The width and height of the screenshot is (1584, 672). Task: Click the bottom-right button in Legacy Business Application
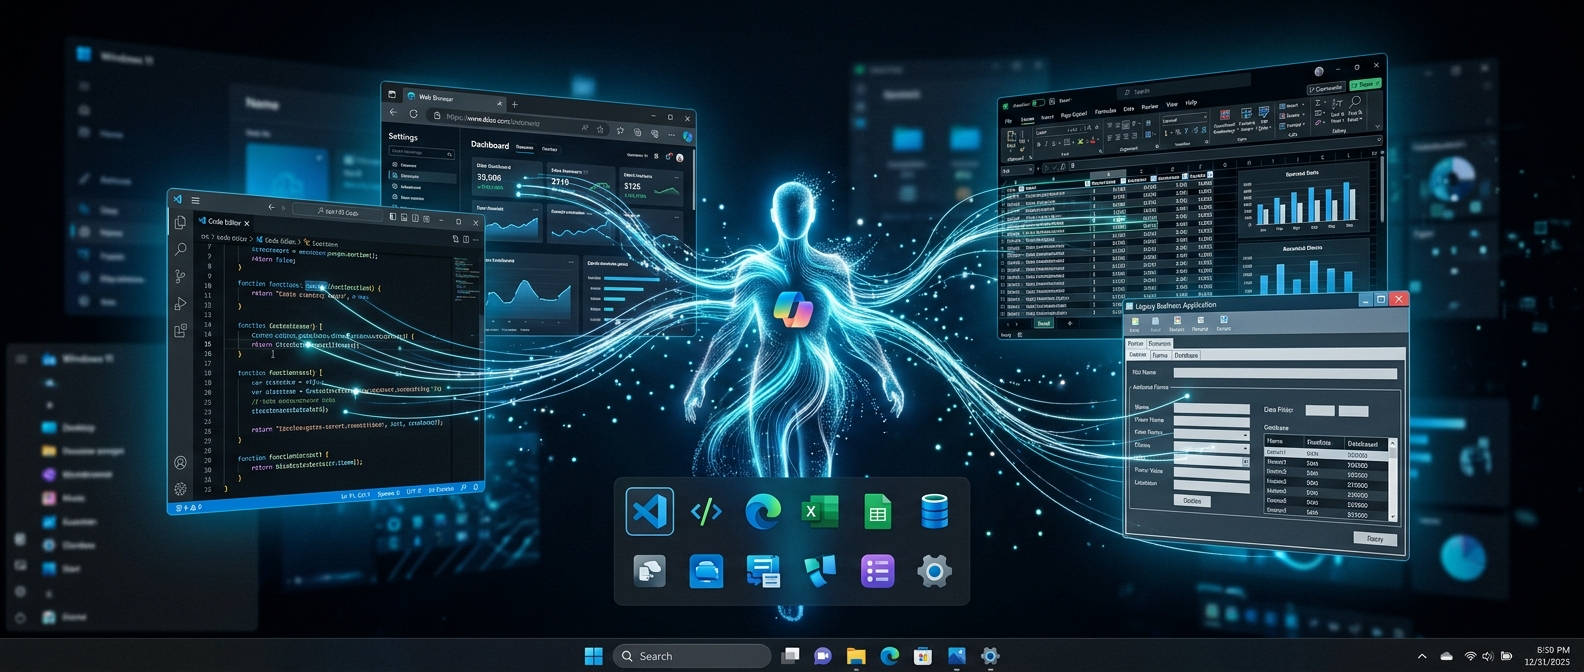tap(1375, 539)
